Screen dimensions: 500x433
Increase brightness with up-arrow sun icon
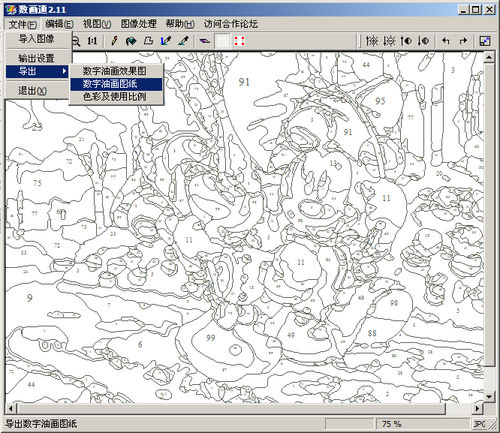[371, 41]
